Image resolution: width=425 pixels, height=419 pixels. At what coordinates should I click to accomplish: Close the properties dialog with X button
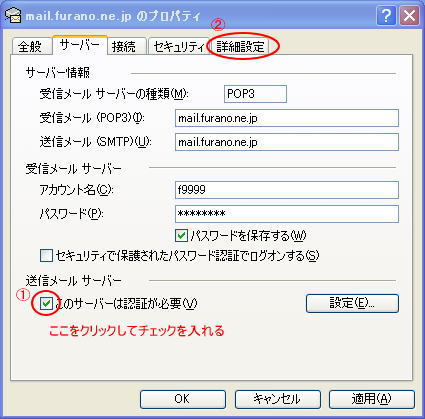click(409, 15)
